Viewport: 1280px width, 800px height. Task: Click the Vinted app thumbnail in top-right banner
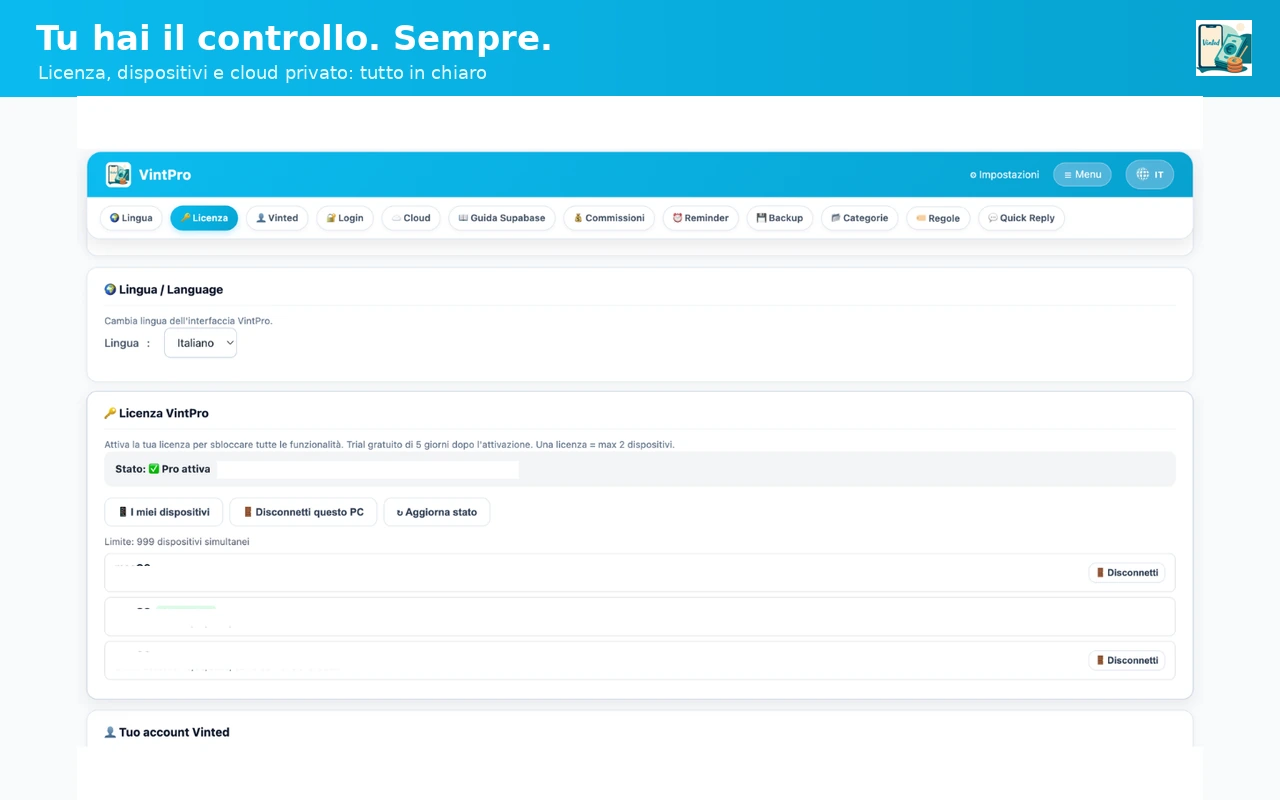pos(1224,48)
